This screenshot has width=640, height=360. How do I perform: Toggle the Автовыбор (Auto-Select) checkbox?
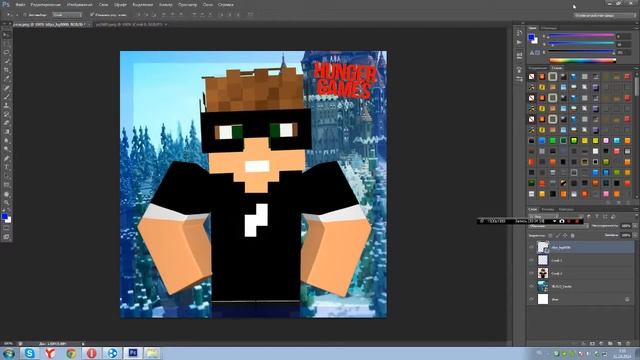pyautogui.click(x=25, y=15)
